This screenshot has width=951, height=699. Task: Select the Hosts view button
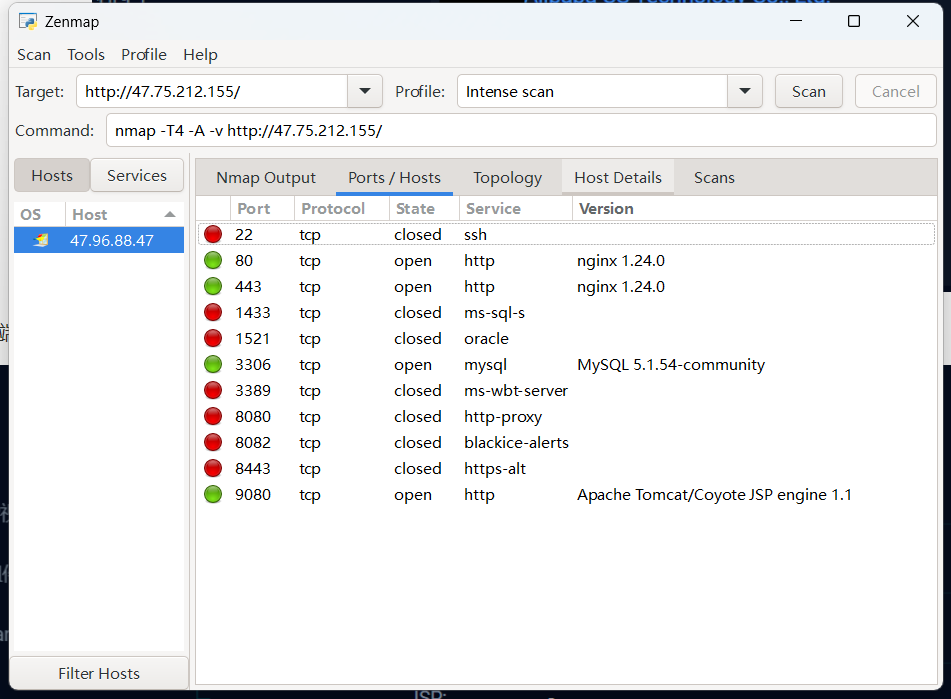tap(52, 175)
